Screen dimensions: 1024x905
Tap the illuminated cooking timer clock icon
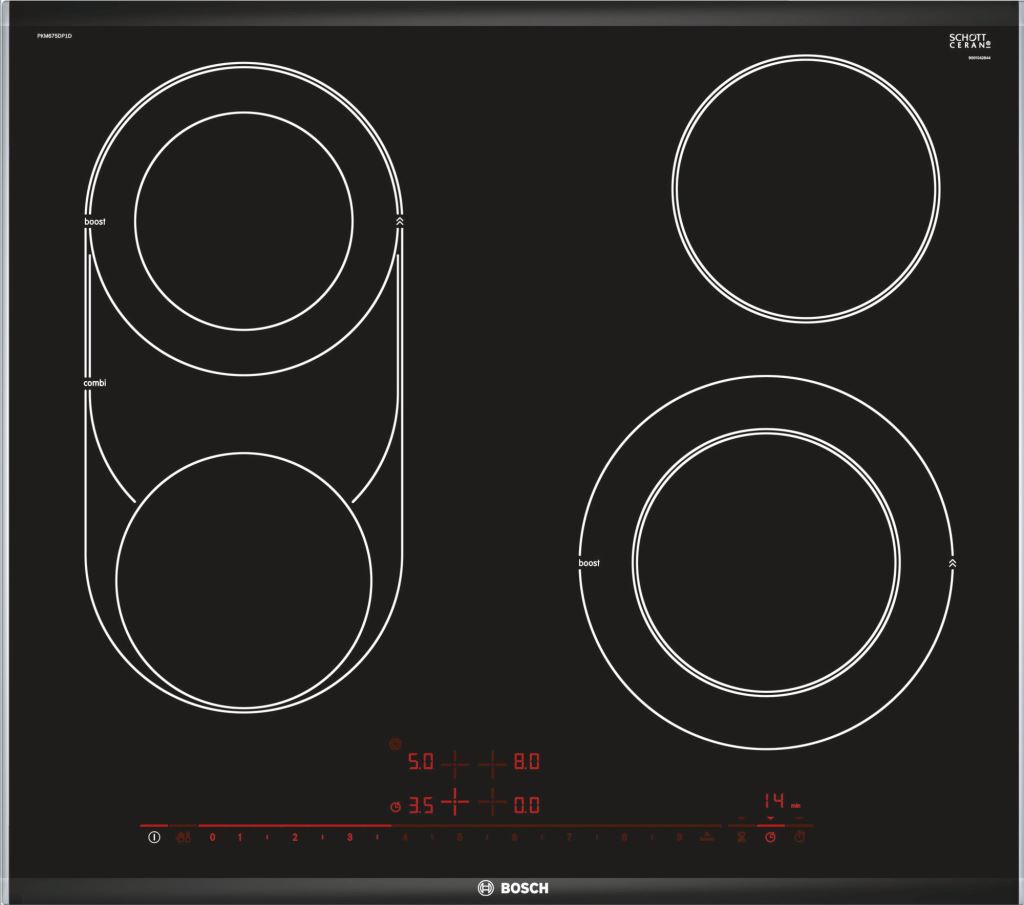point(770,837)
